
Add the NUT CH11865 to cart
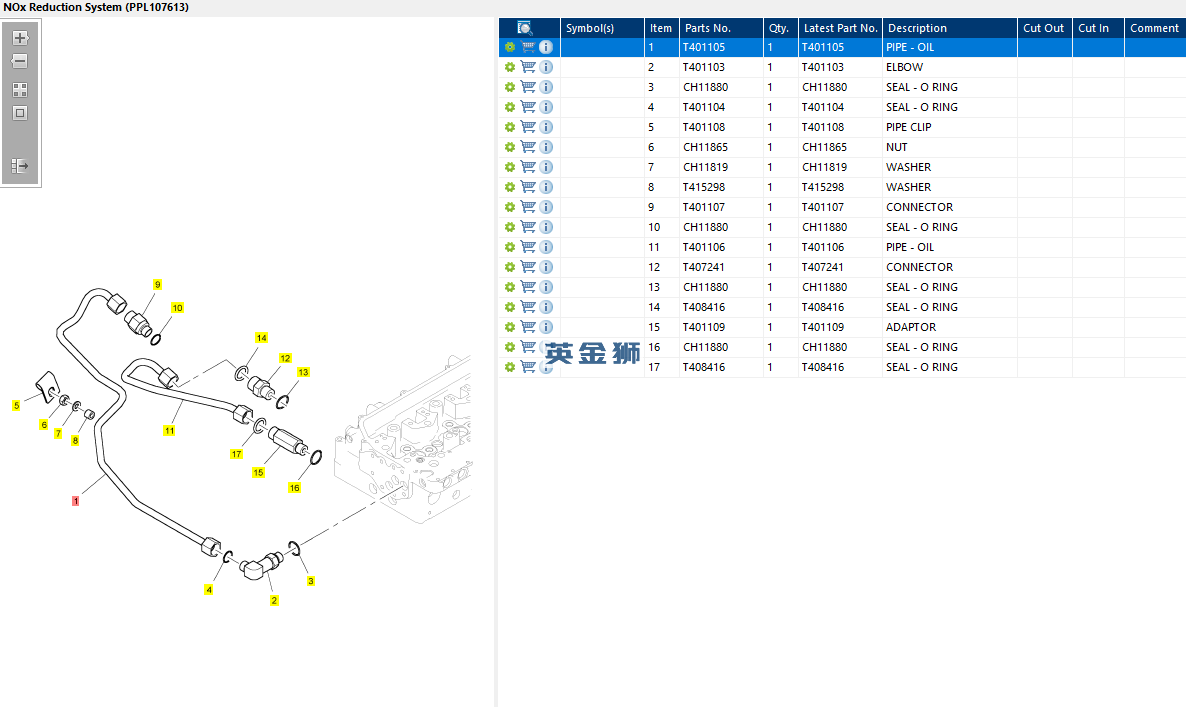tap(528, 147)
